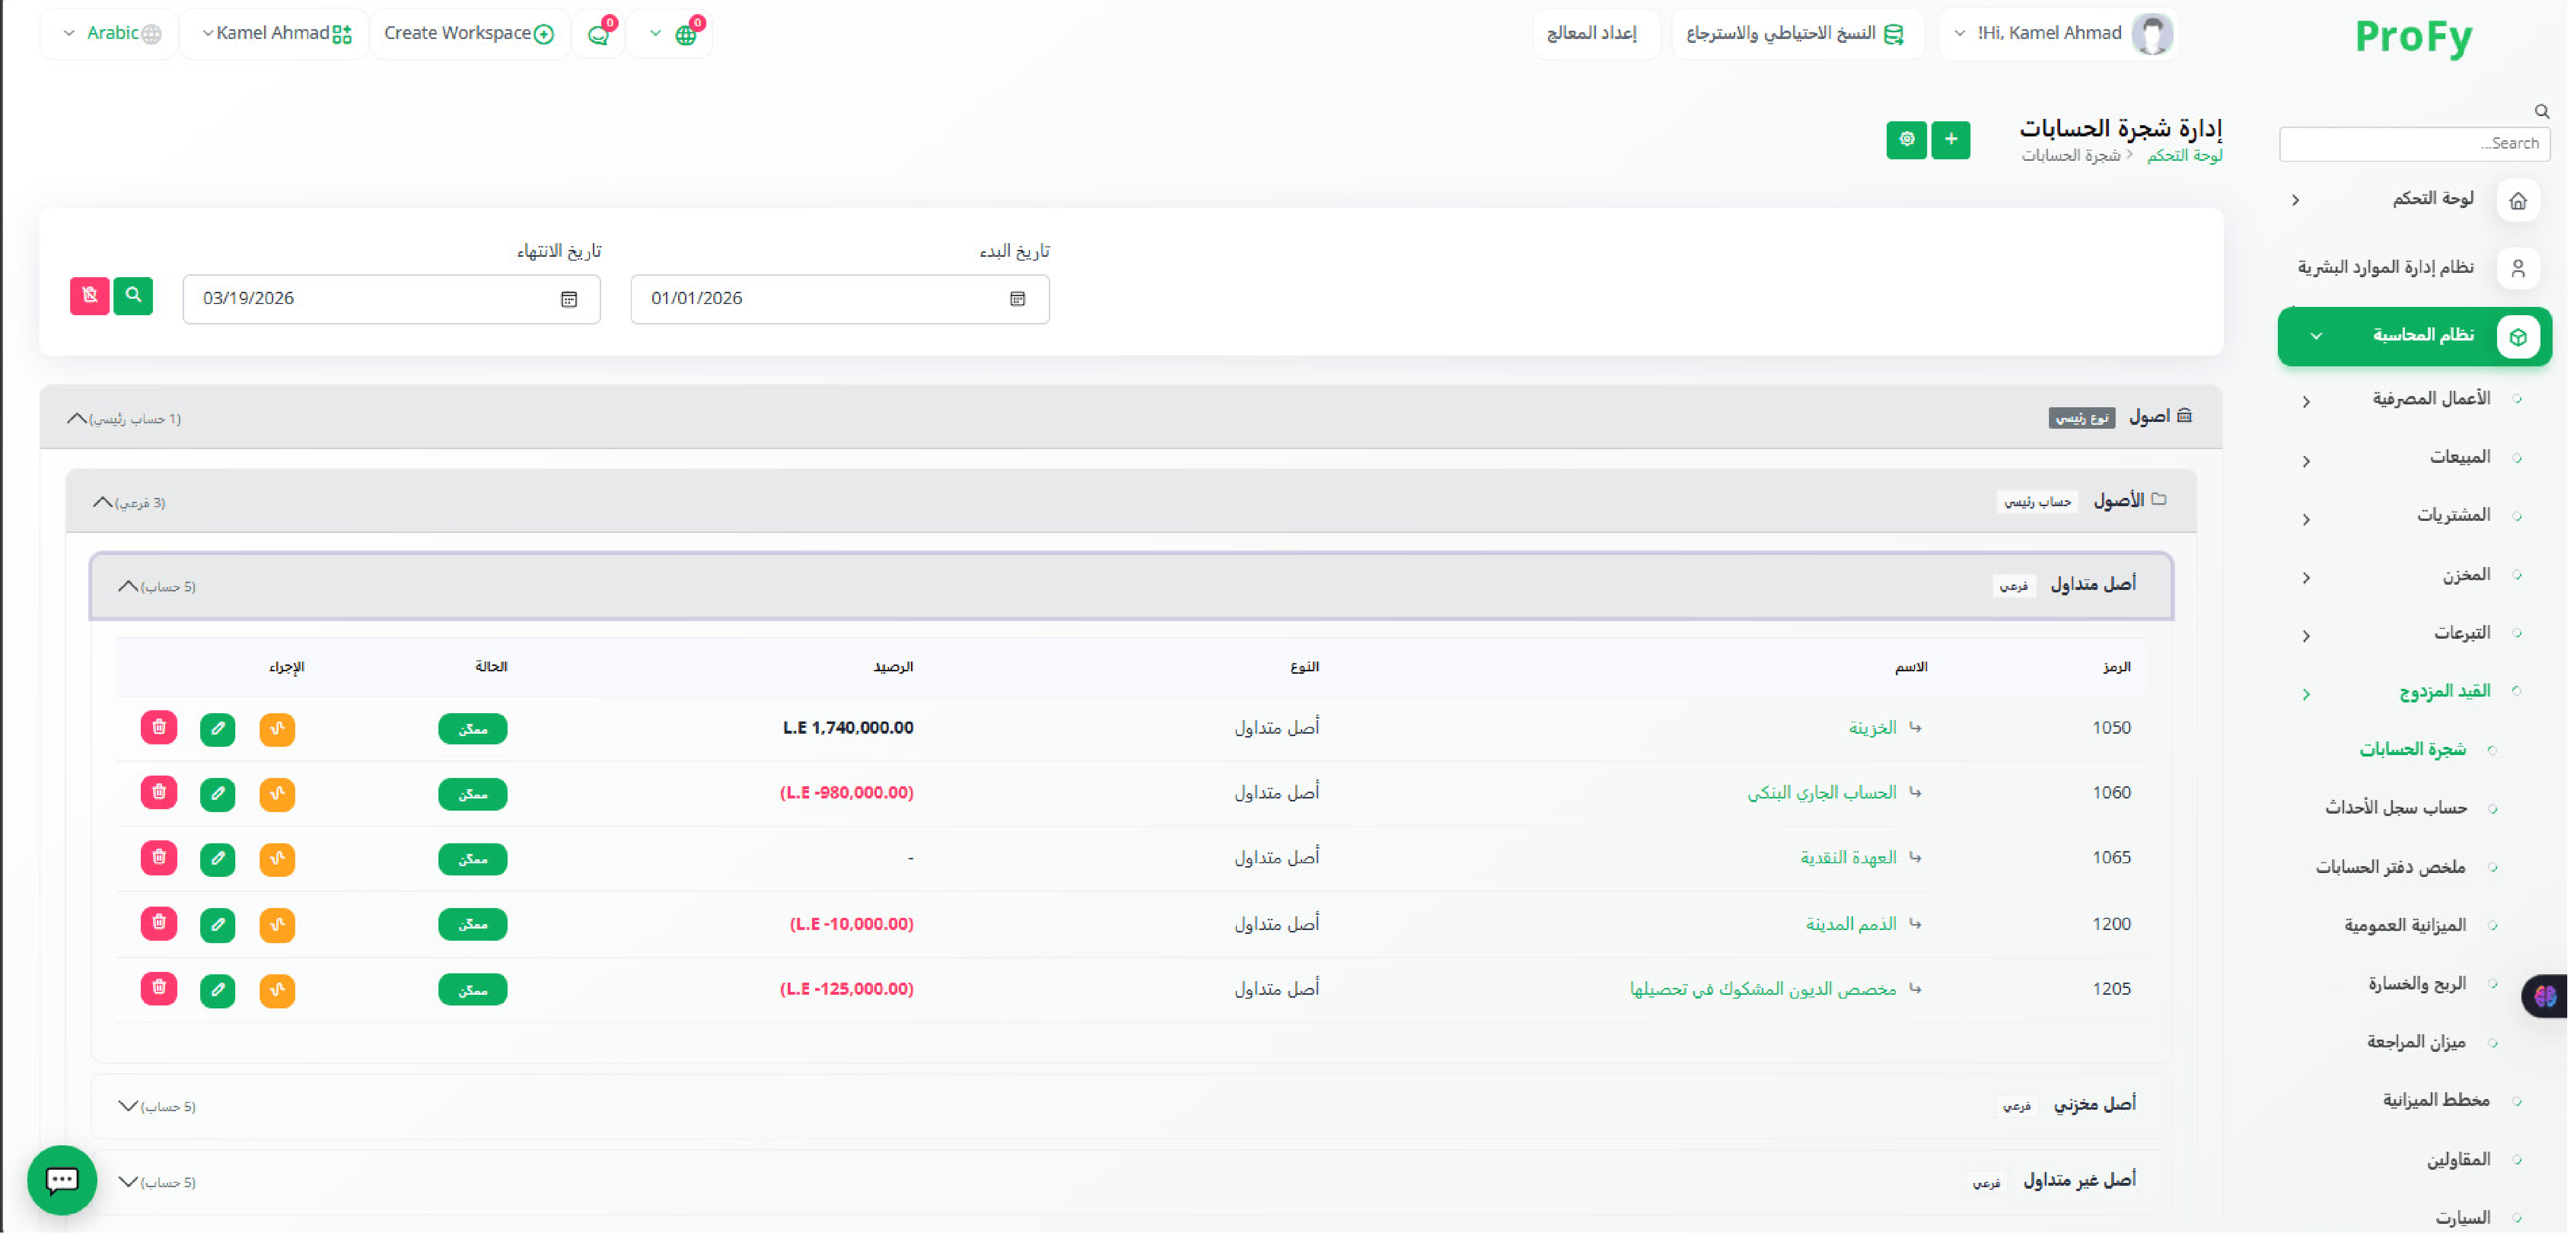The width and height of the screenshot is (2576, 1233).
Task: Toggle the status badge for account 1205
Action: click(473, 990)
